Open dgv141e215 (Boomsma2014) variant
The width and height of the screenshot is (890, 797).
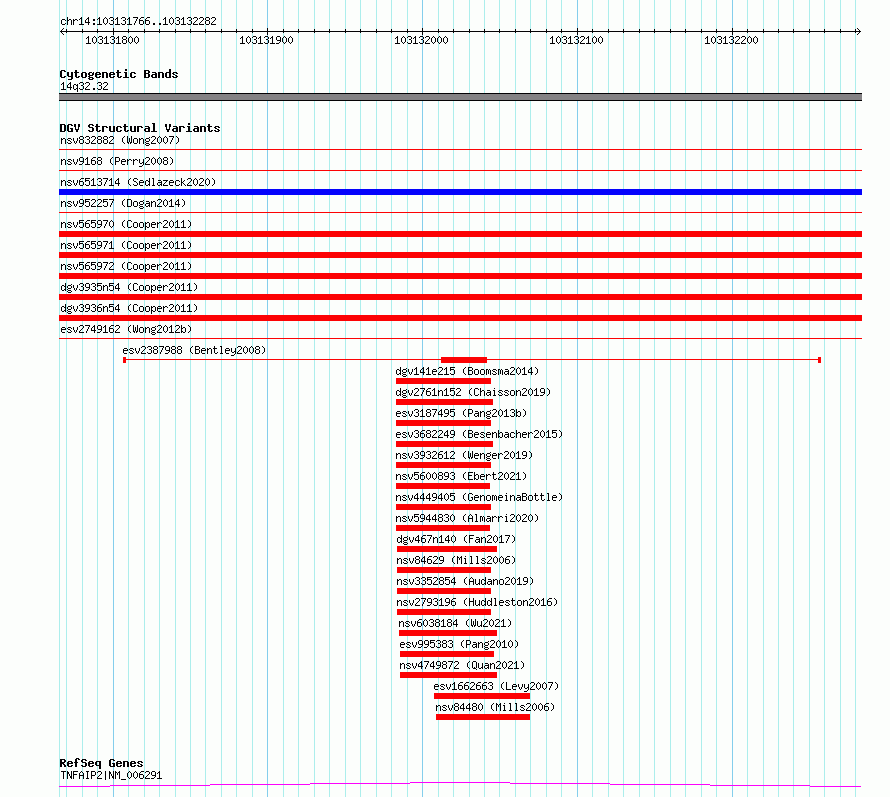[x=467, y=371]
